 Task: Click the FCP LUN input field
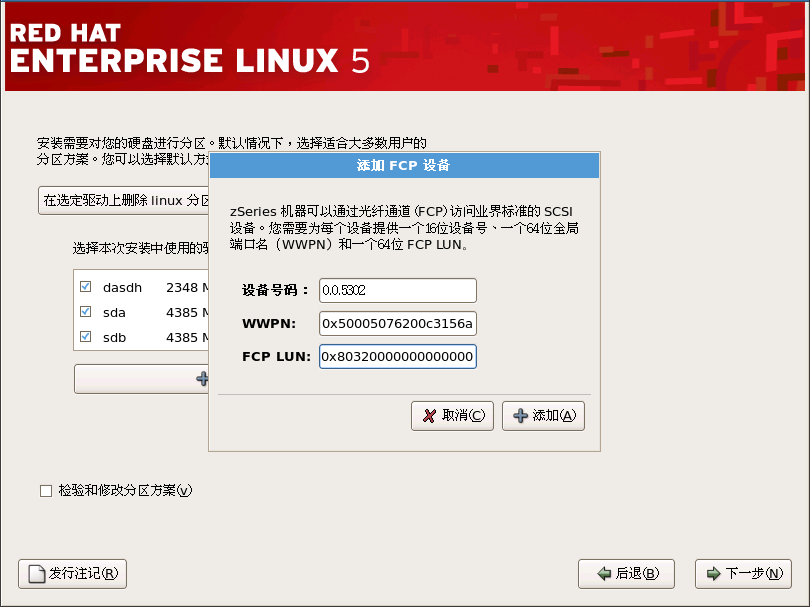[x=398, y=356]
